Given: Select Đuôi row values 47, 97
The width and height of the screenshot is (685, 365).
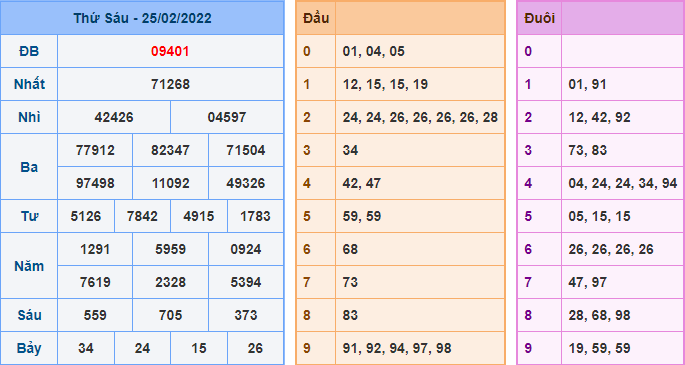Looking at the screenshot, I should [588, 282].
